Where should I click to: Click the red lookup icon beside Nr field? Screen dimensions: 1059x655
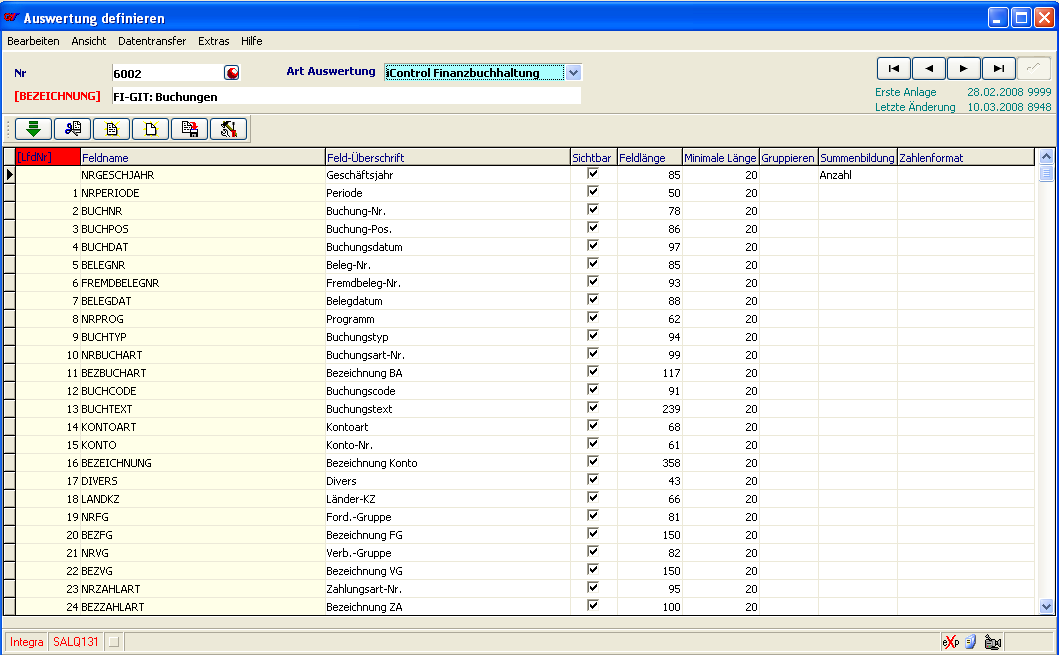point(232,73)
